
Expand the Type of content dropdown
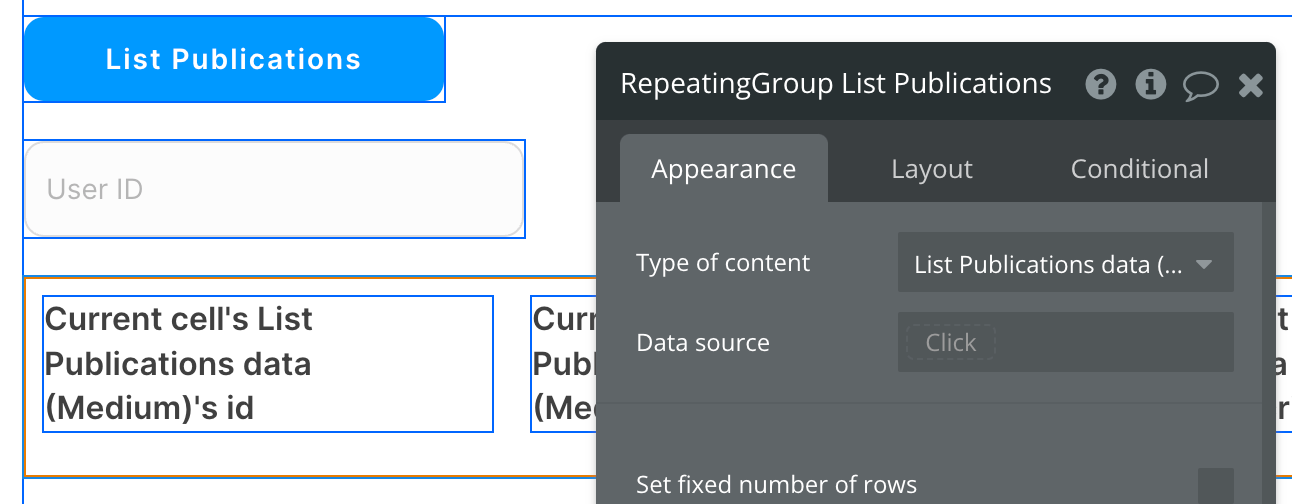[1064, 264]
